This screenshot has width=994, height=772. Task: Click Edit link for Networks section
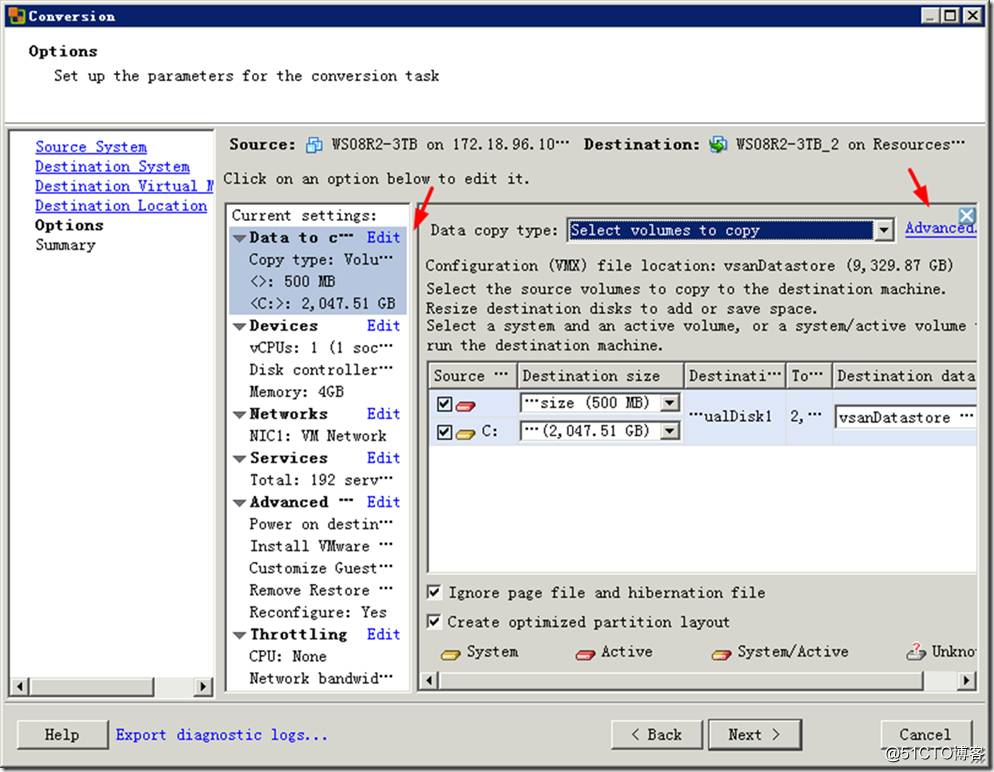pyautogui.click(x=383, y=414)
